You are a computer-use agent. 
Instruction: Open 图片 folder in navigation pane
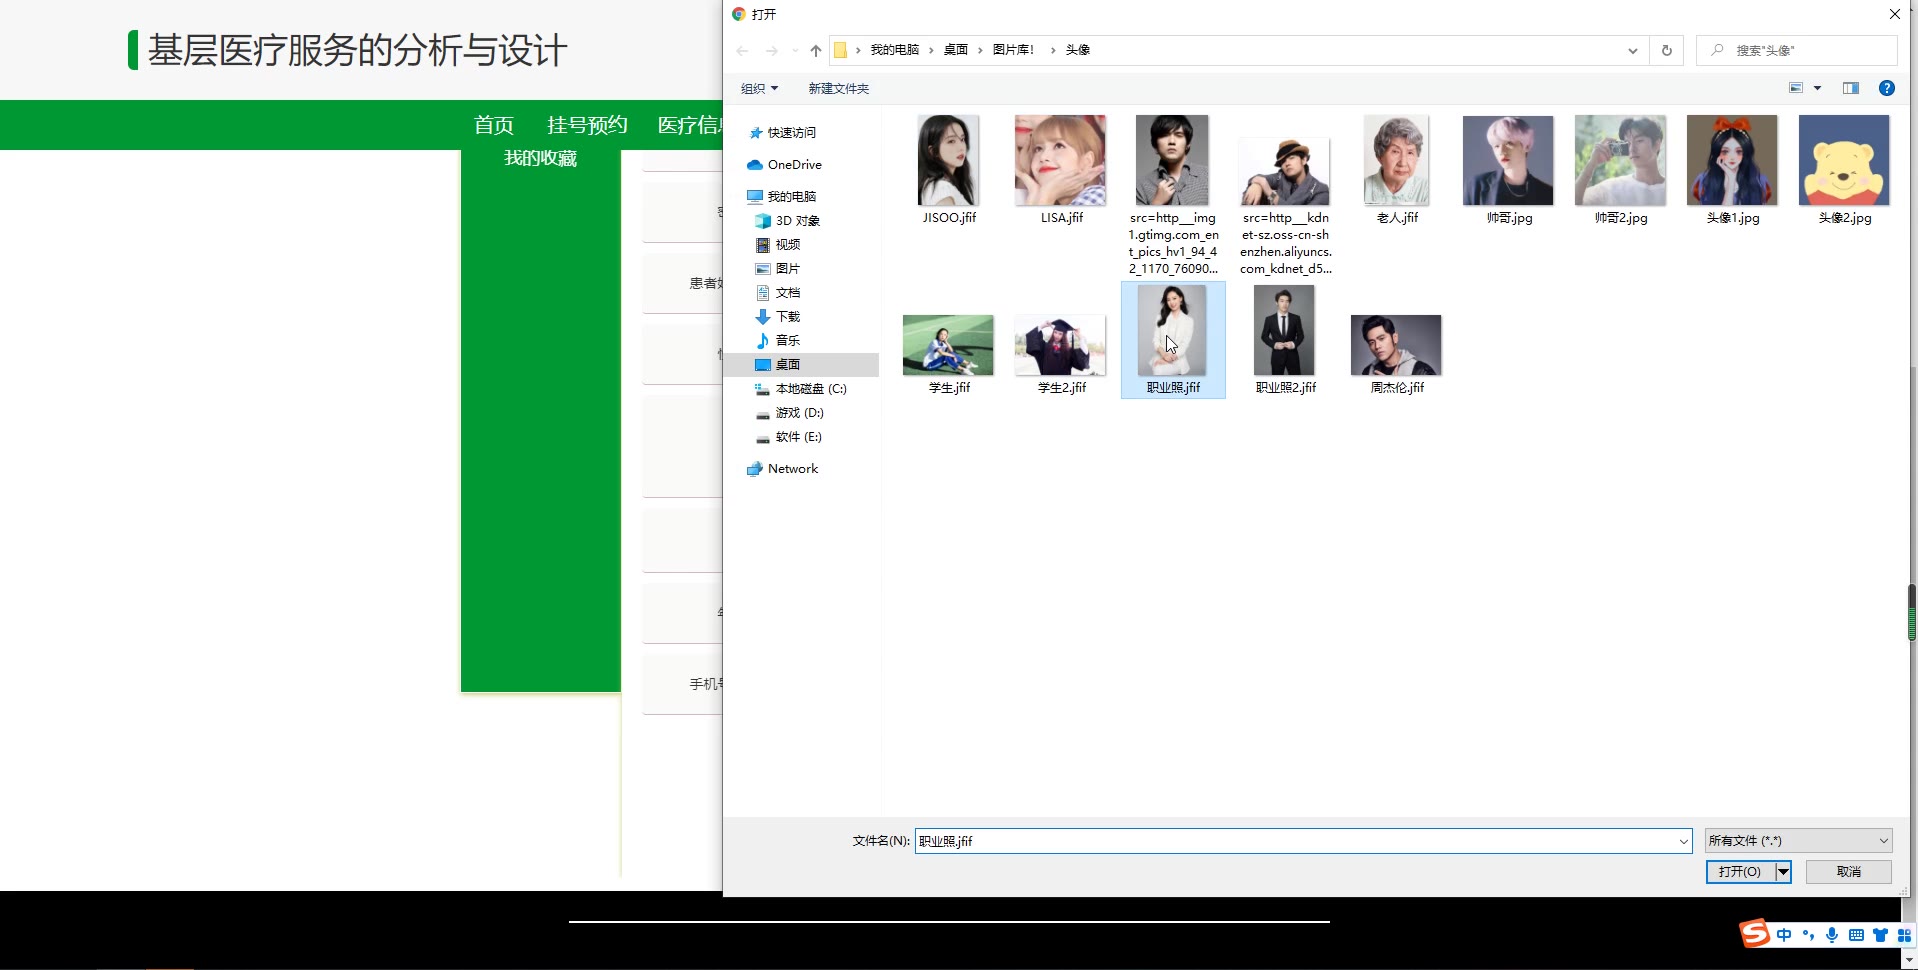(x=787, y=268)
